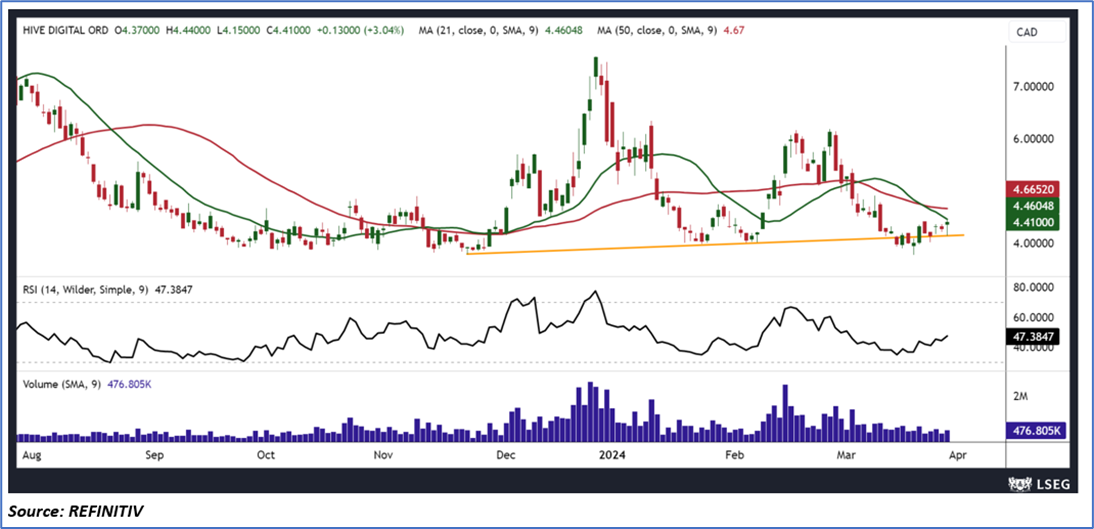Click the 4.00000 price axis label

(1034, 243)
